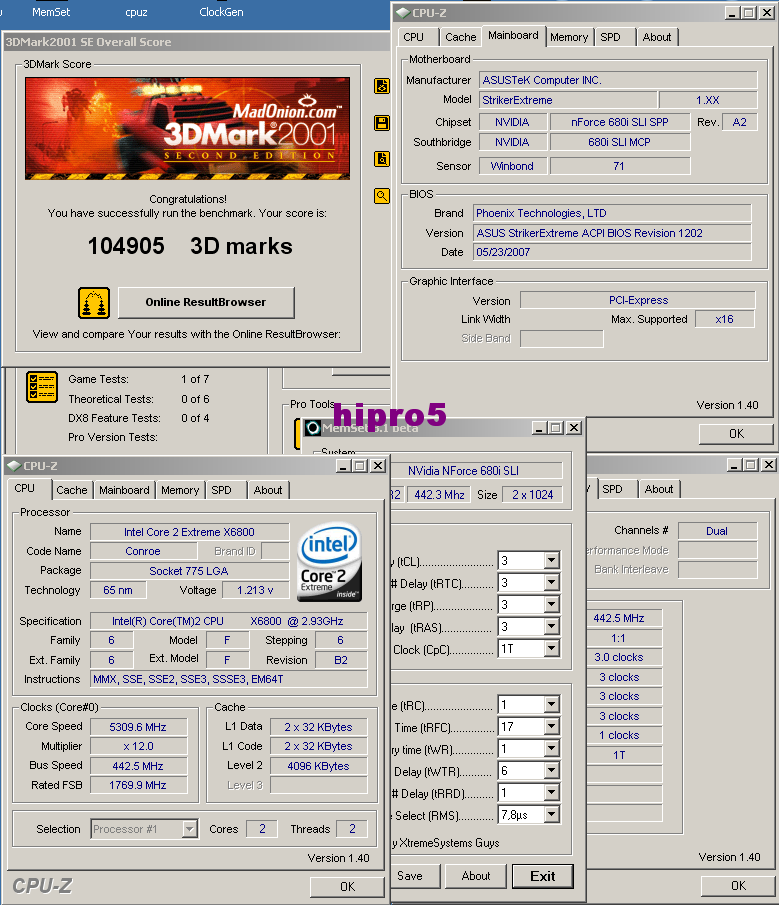Click the MemSet taskbar item
The image size is (779, 905).
pos(51,12)
